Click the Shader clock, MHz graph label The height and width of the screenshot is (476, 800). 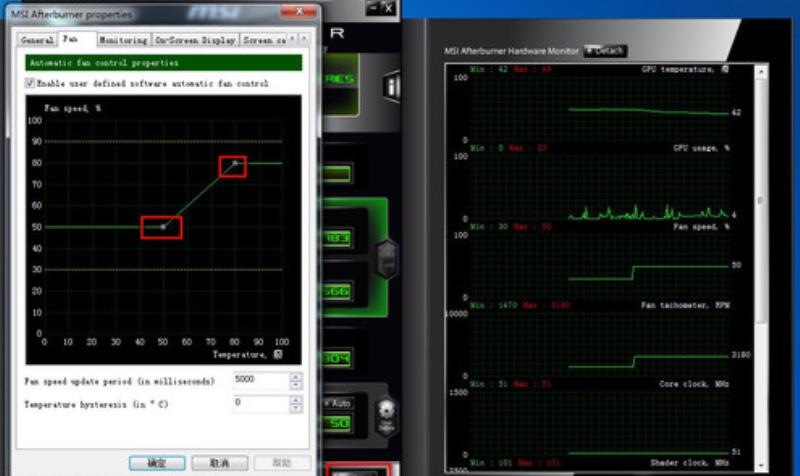[x=689, y=463]
